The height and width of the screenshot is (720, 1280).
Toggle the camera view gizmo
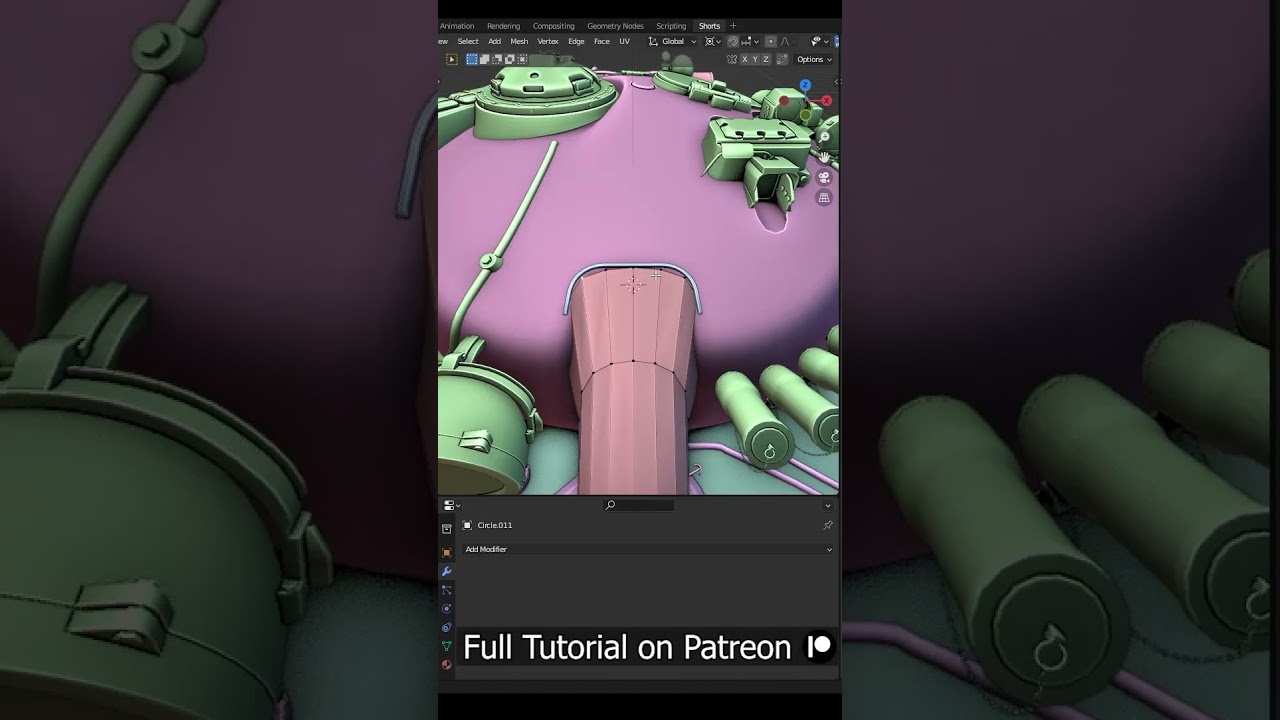pyautogui.click(x=824, y=177)
